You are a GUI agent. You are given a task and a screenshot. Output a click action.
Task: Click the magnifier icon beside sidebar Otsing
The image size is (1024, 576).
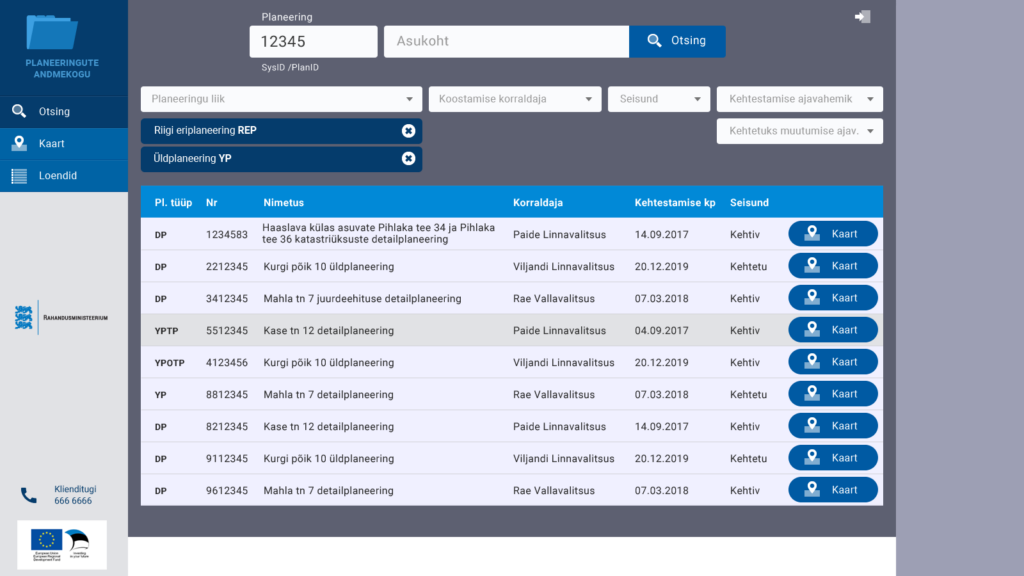click(x=19, y=111)
